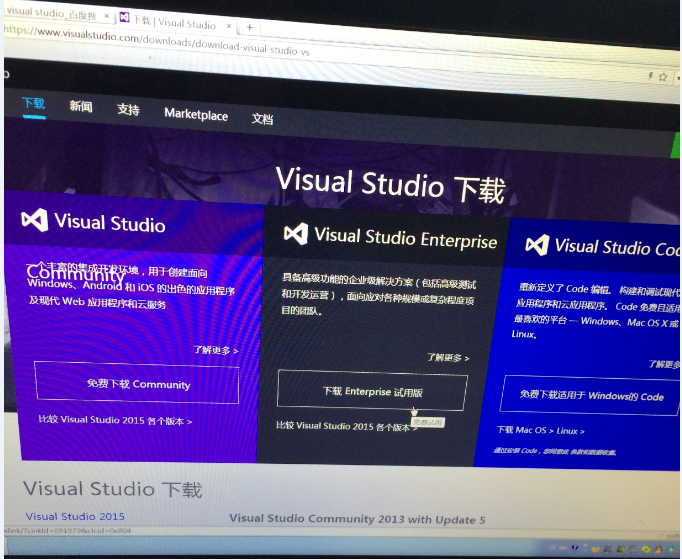Click Visual Studio Community 2013 with Update 5 heading
Viewport: 682px width, 559px height.
pos(357,519)
